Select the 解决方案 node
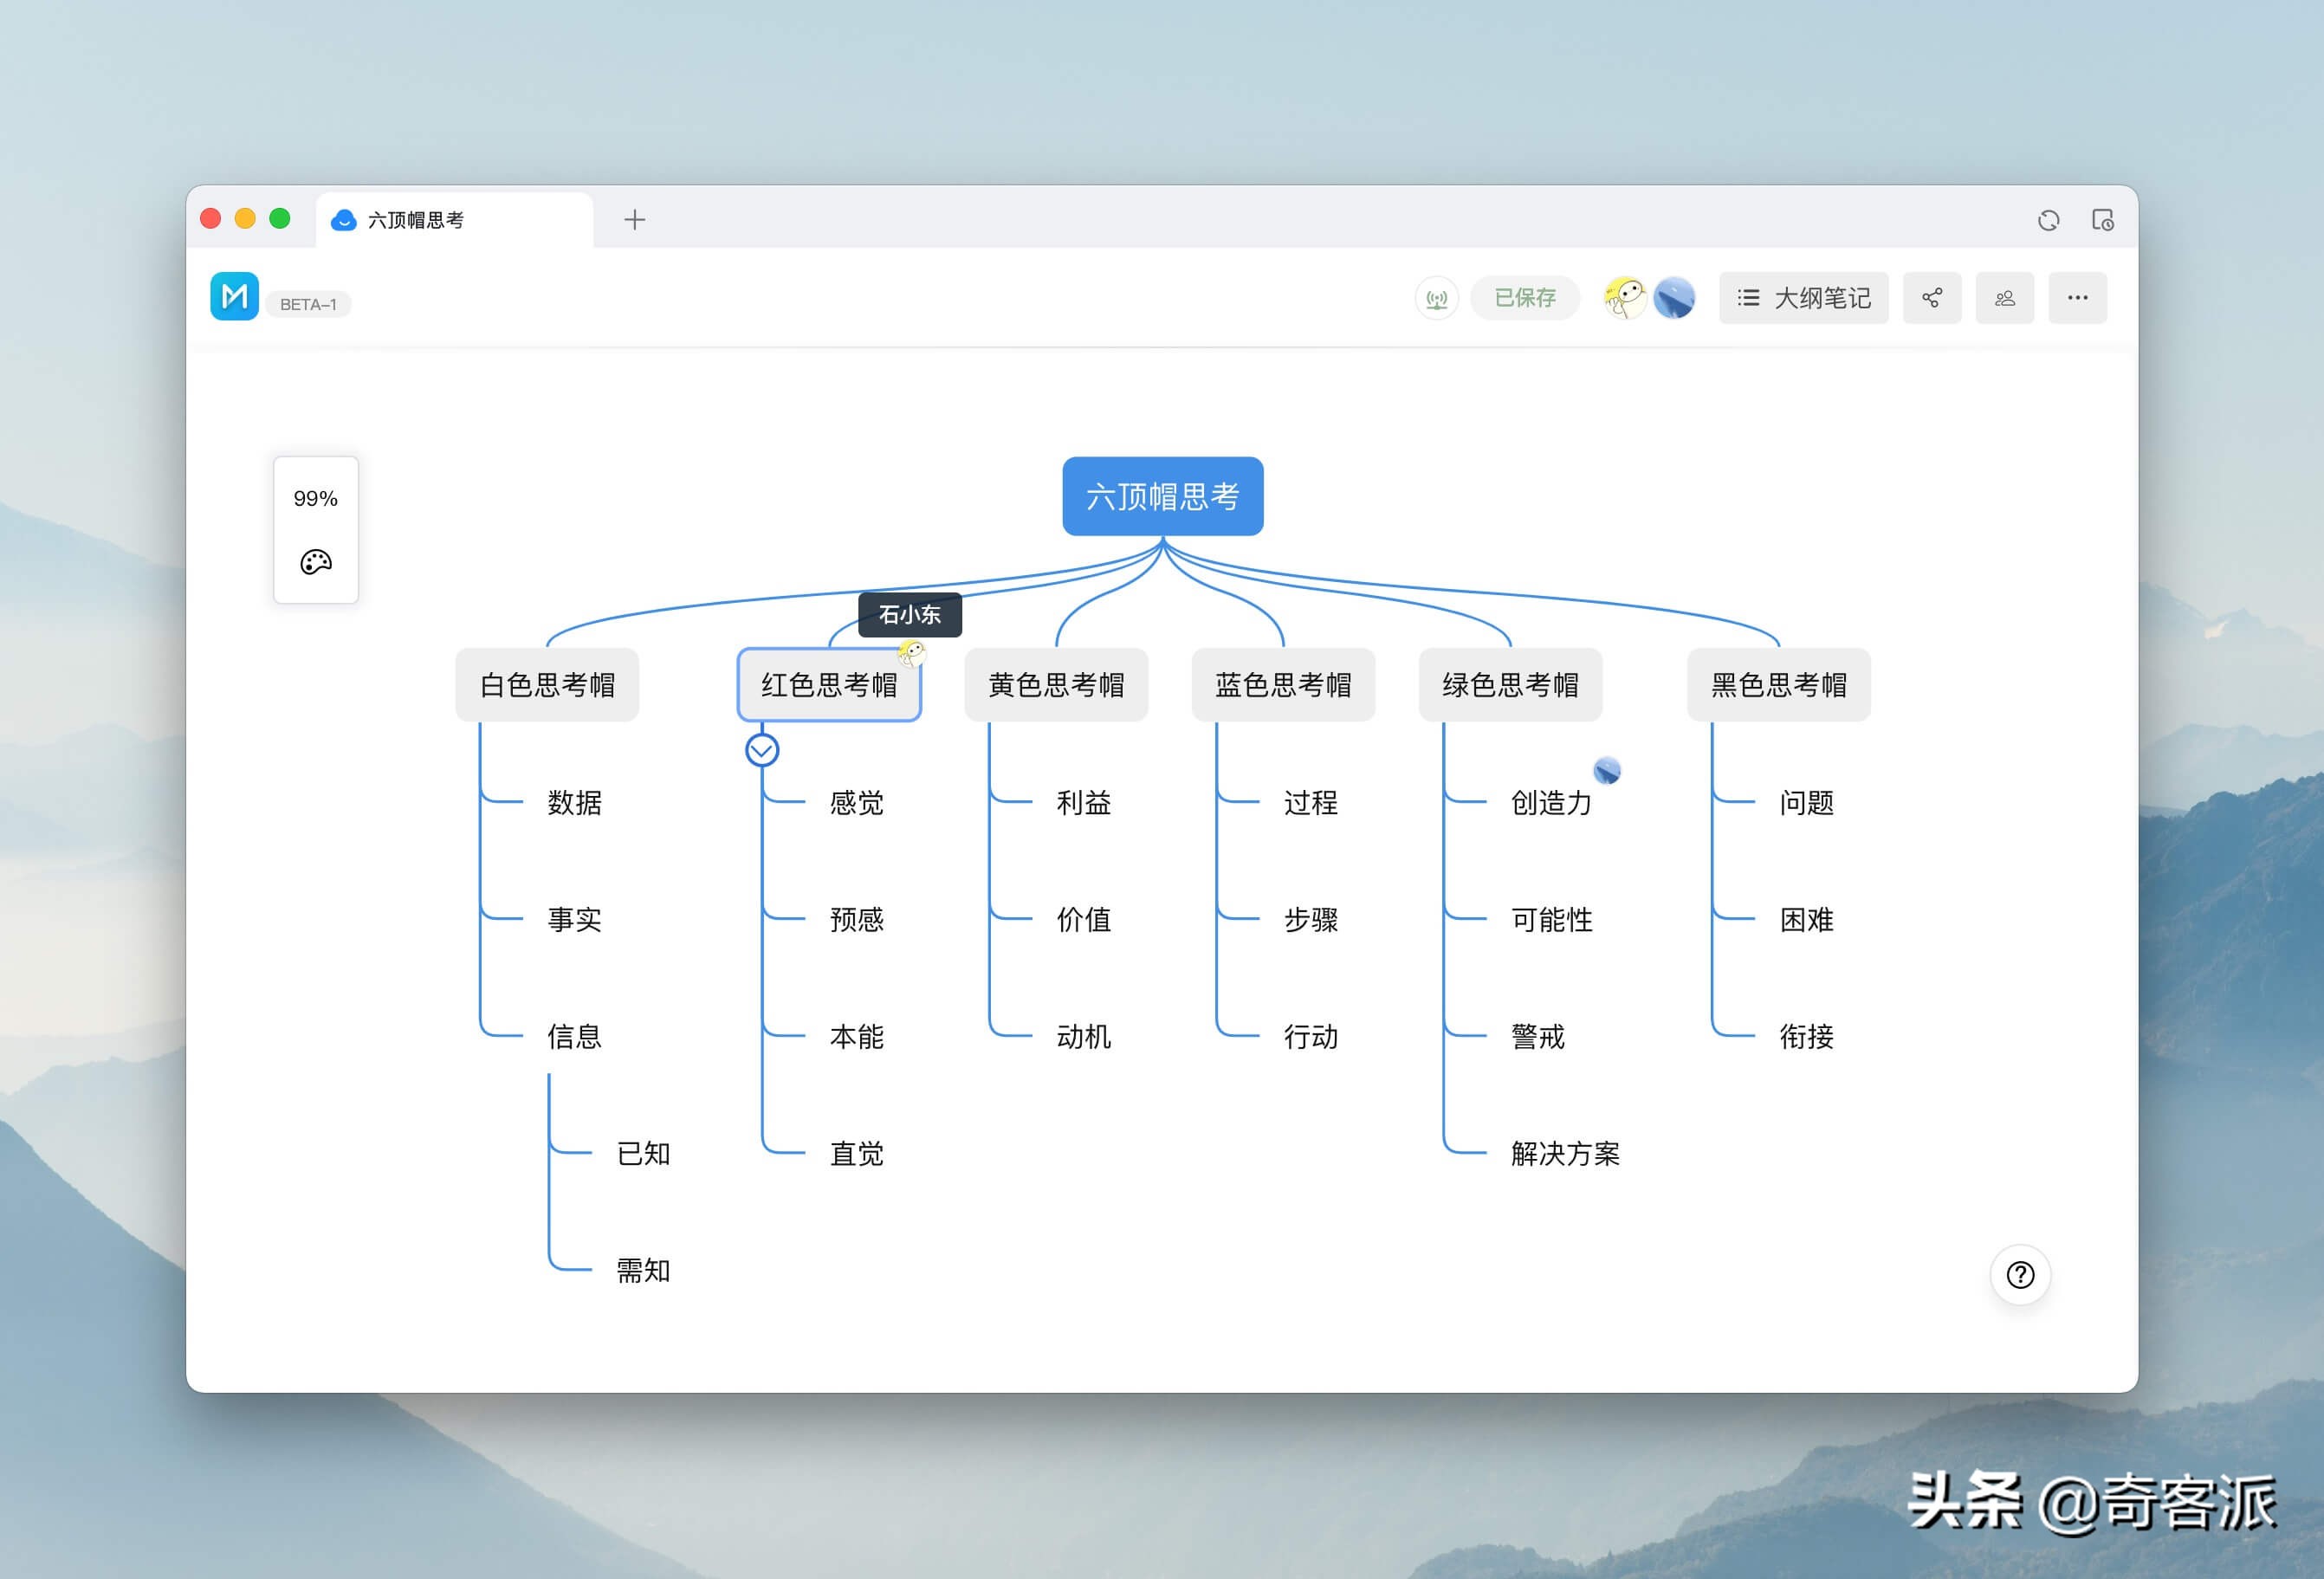The width and height of the screenshot is (2324, 1579). tap(1565, 1154)
